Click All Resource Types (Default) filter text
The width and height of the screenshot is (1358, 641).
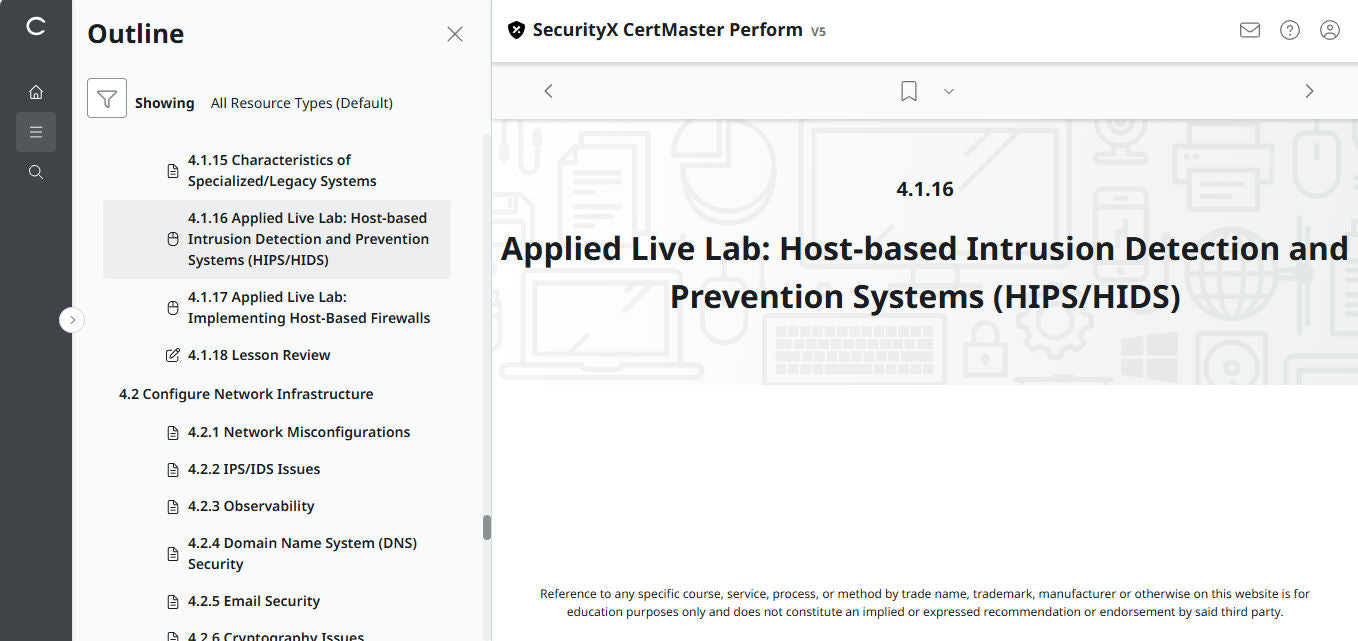point(302,102)
